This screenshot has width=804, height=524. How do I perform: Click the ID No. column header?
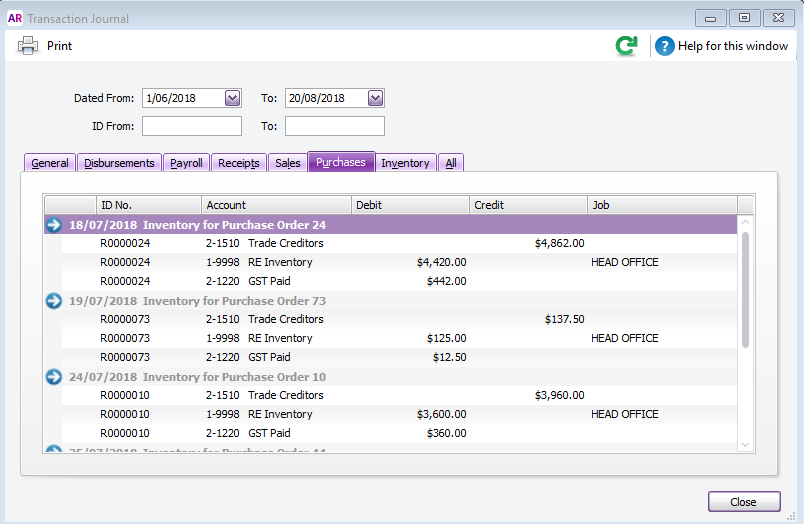[x=149, y=205]
